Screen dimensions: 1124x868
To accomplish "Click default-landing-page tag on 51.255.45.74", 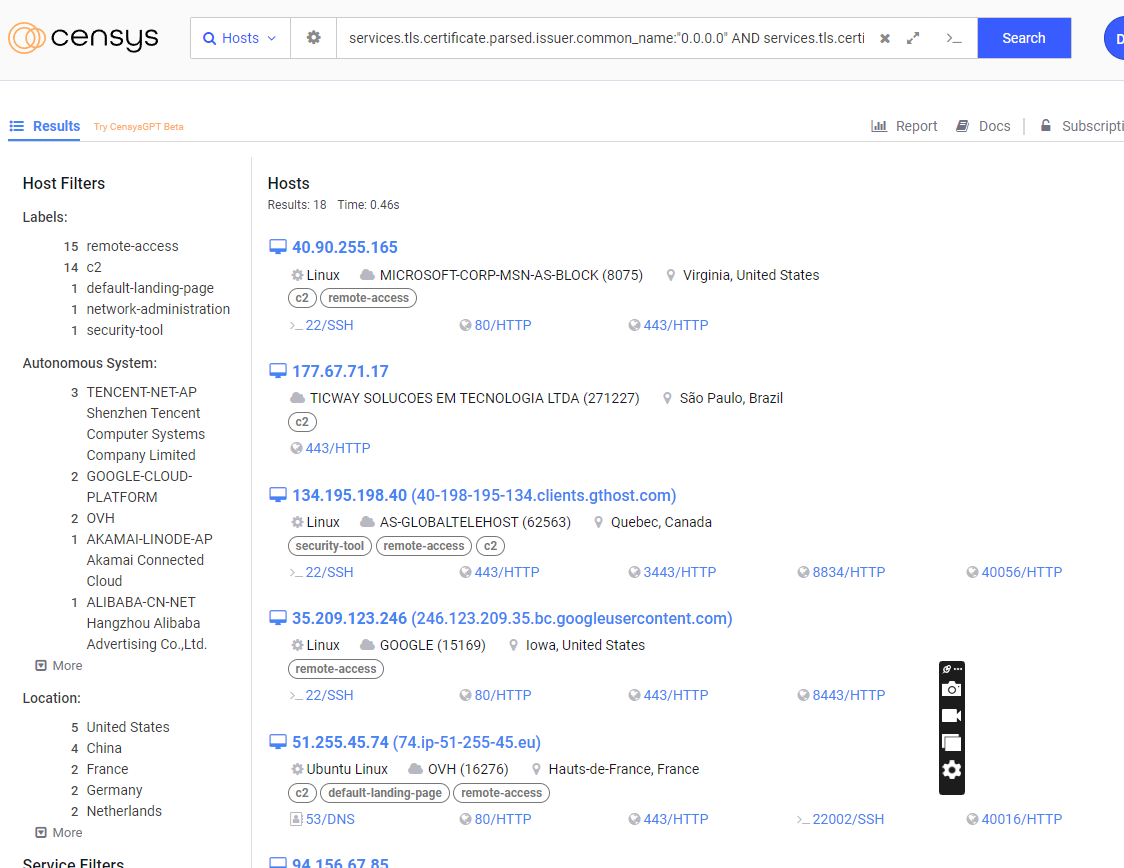I will pos(385,793).
